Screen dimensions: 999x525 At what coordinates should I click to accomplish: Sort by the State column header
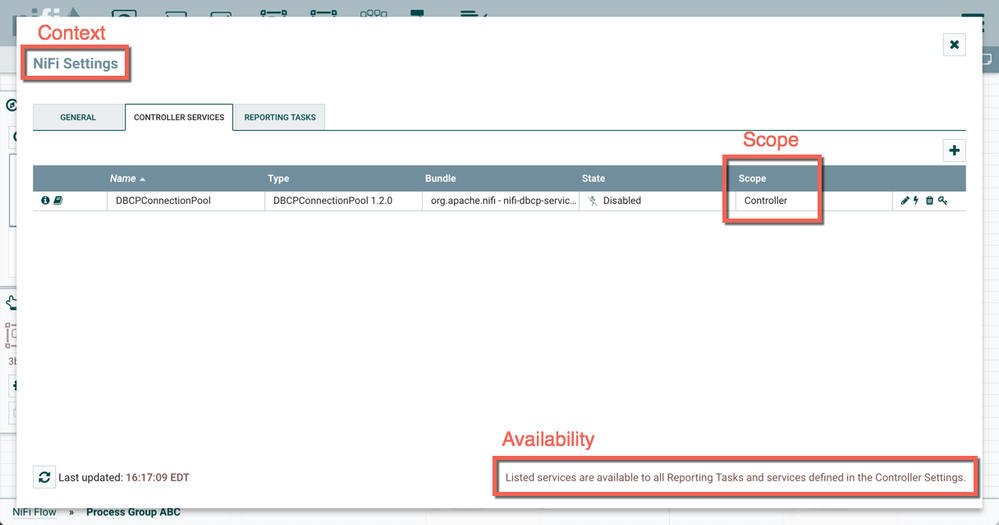click(x=593, y=178)
